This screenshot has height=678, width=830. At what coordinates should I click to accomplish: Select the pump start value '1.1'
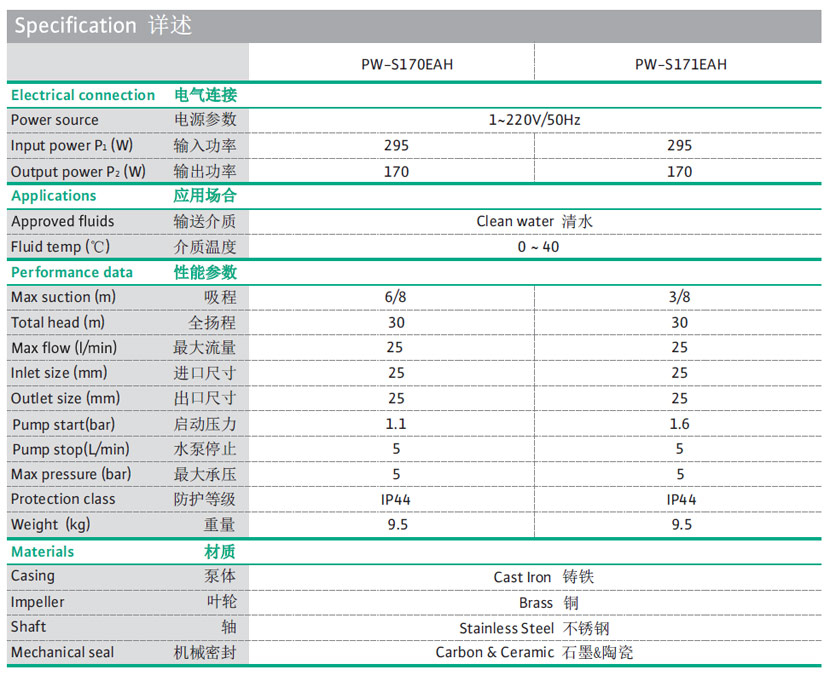[396, 424]
